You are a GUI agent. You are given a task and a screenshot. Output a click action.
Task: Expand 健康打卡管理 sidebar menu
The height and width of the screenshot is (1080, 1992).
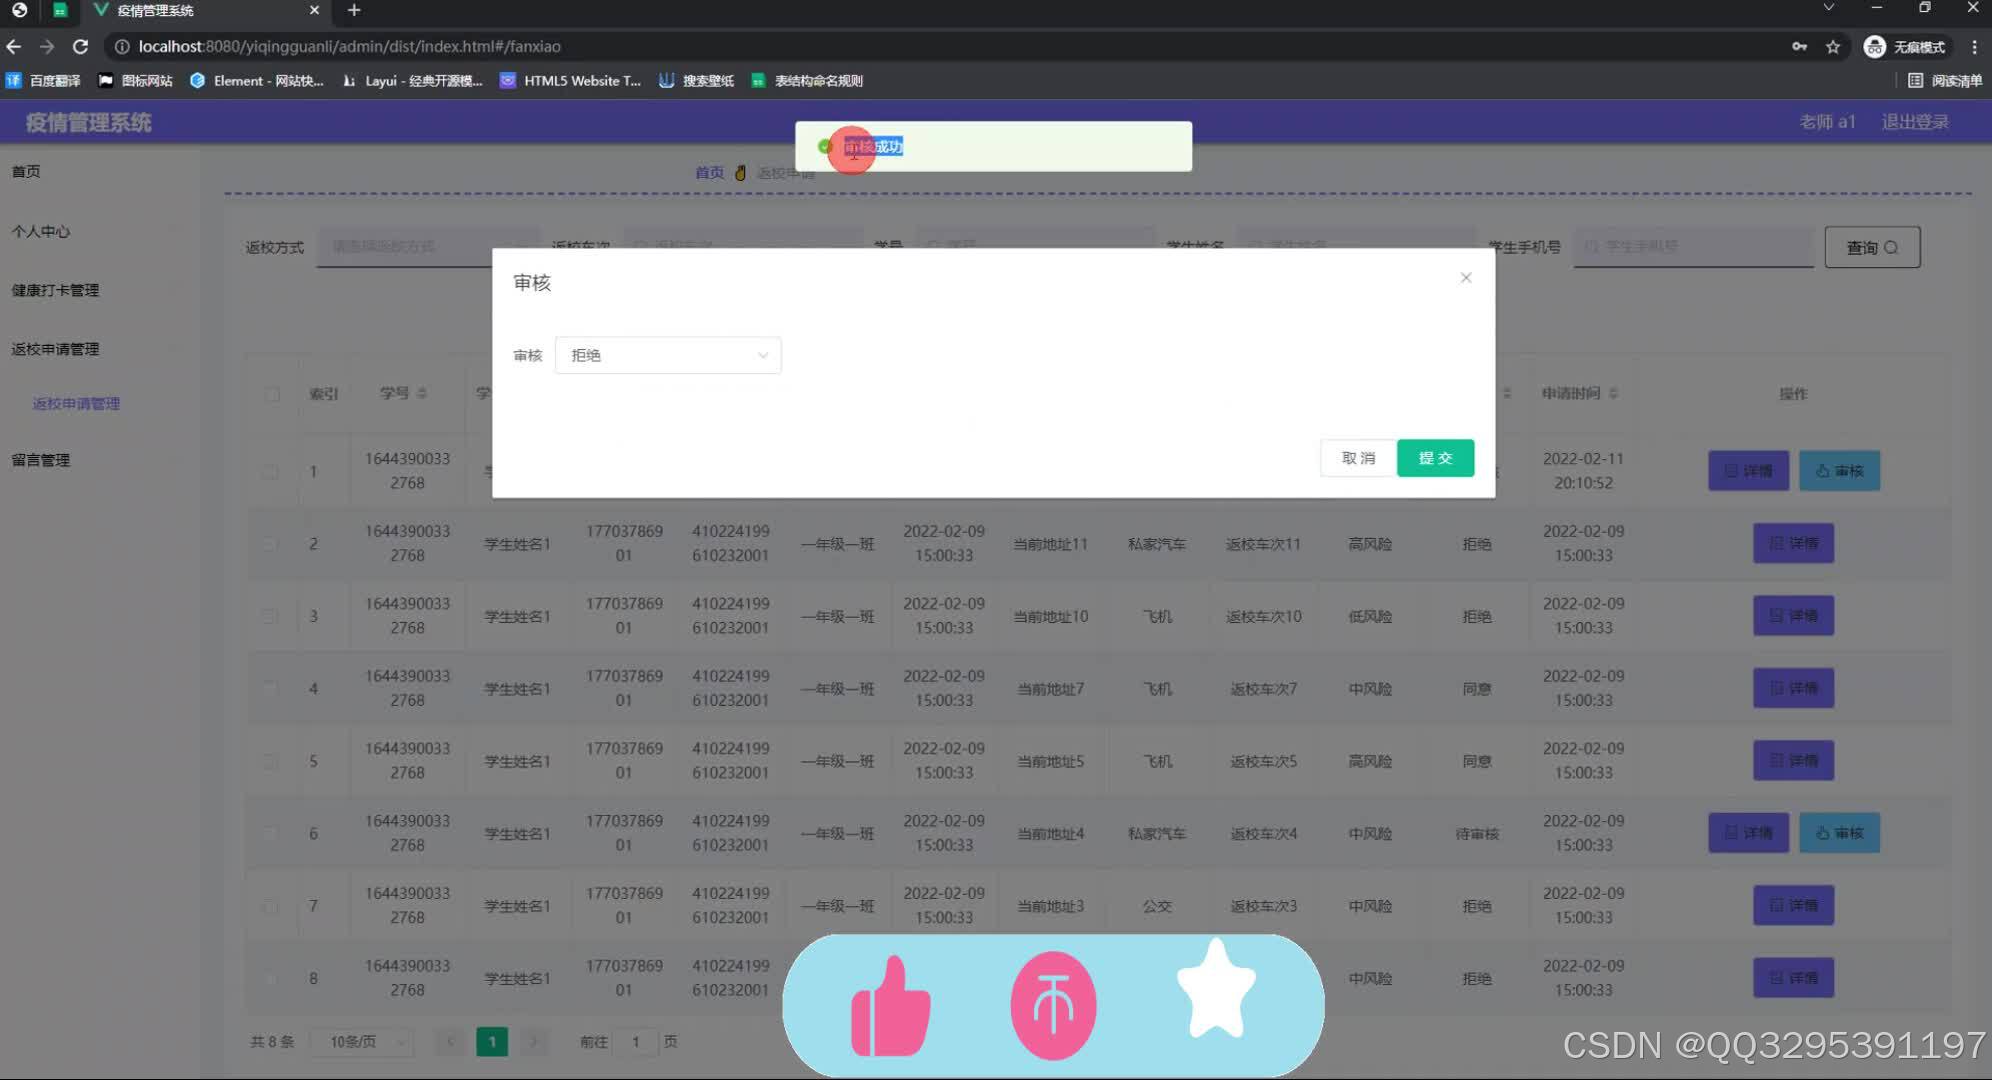[x=56, y=290]
